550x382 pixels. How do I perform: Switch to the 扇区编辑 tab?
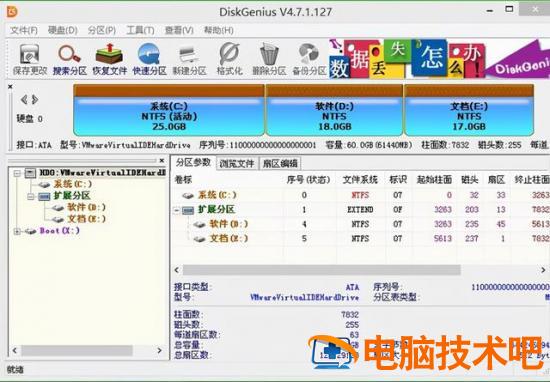pos(280,163)
